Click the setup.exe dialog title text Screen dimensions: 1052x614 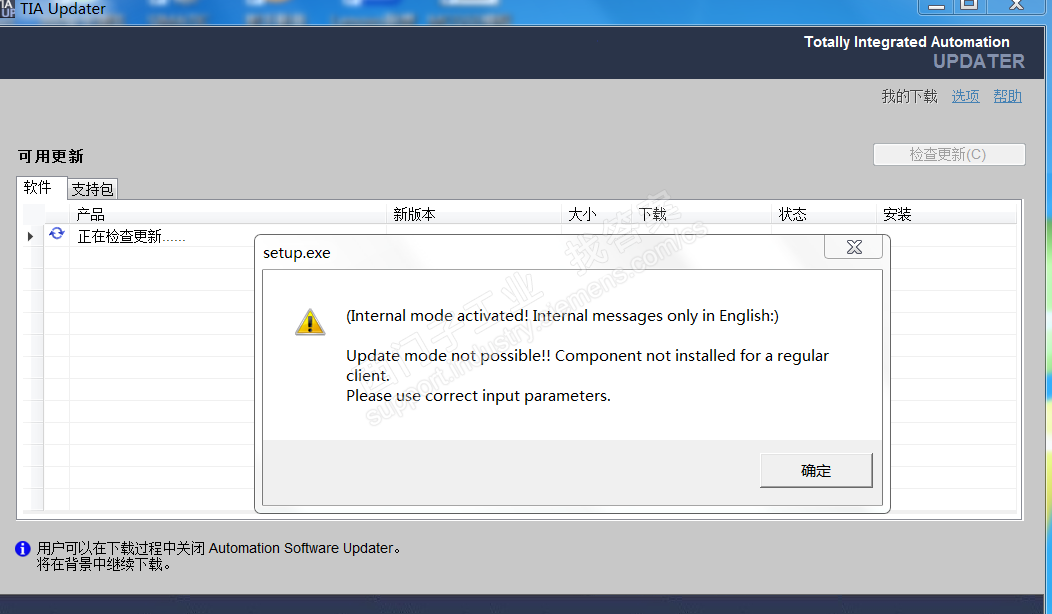(297, 253)
